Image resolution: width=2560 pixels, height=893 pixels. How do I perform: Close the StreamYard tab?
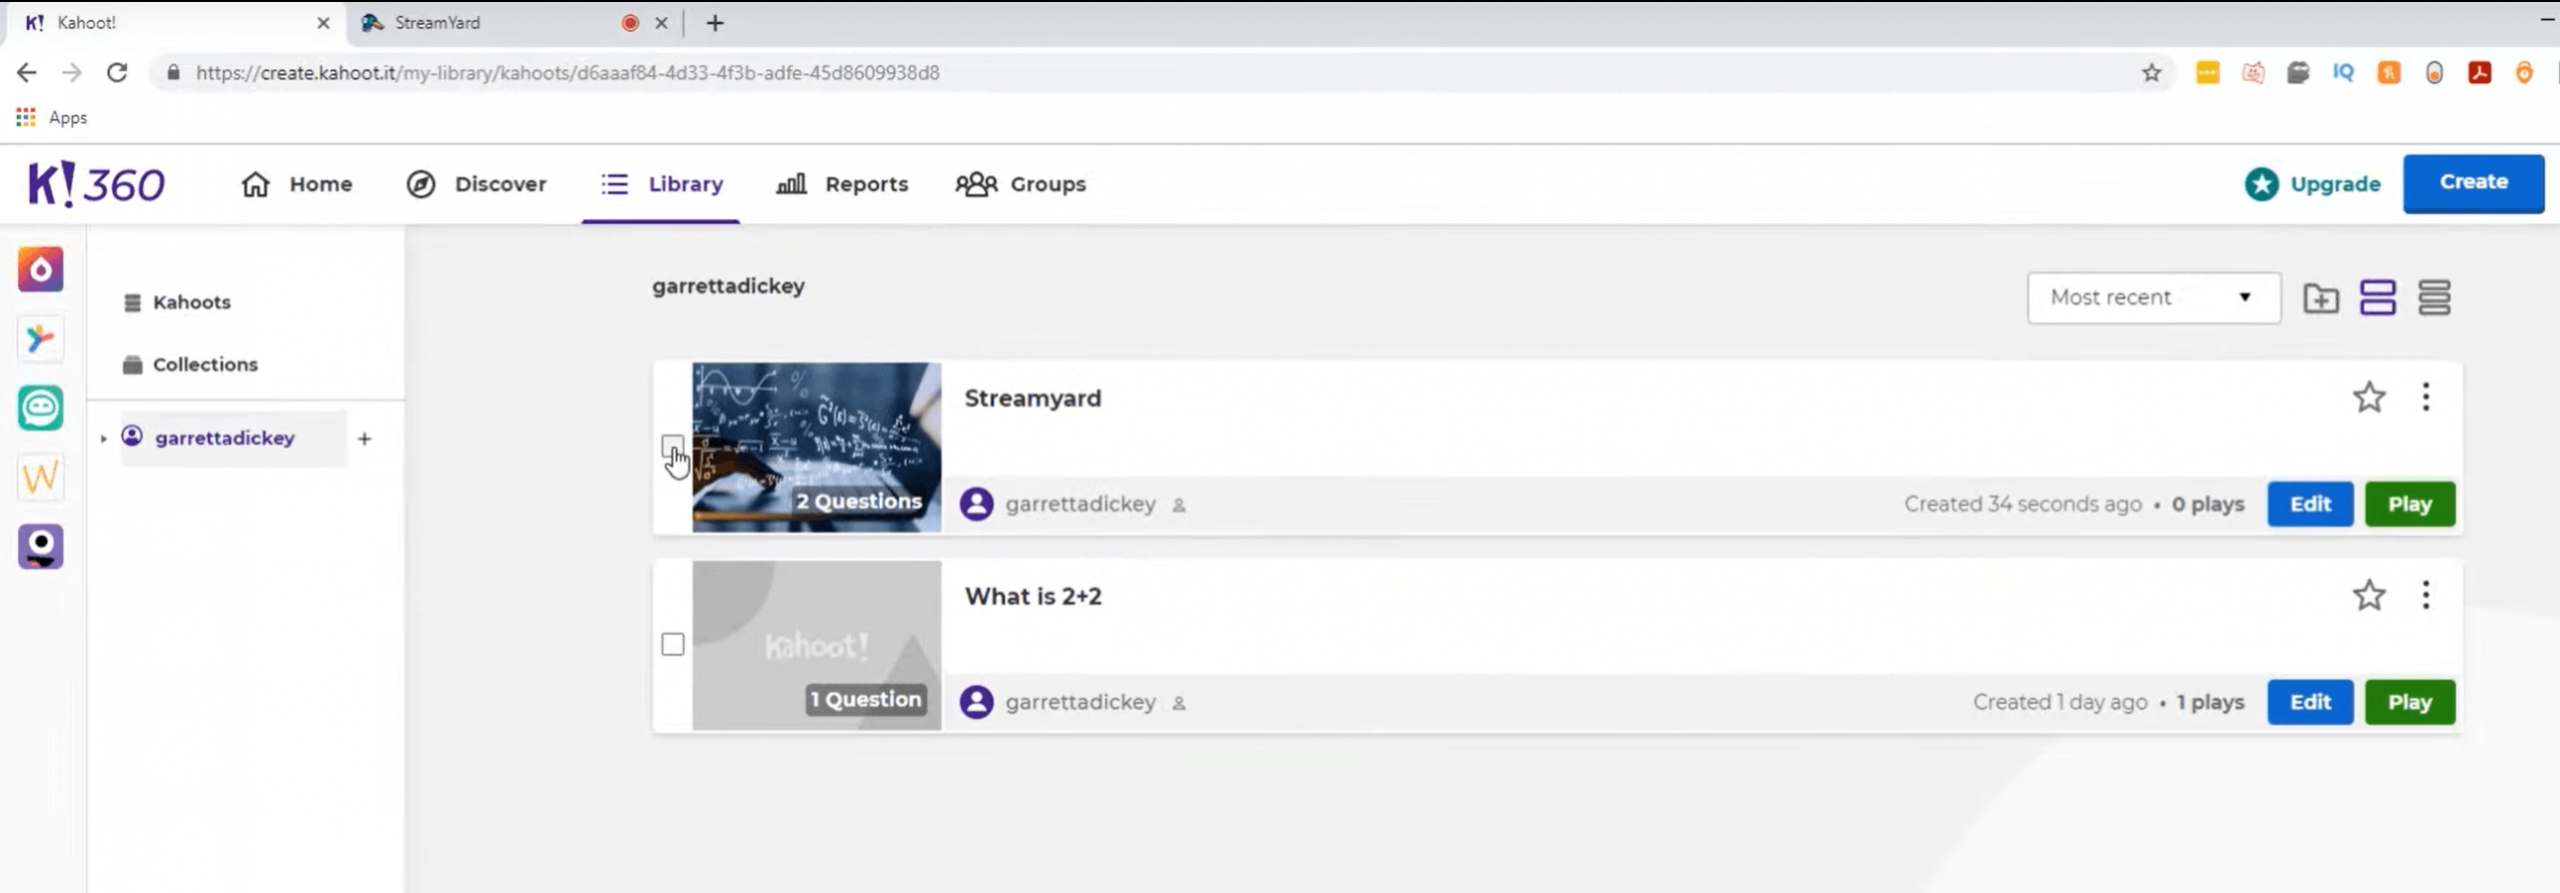point(661,23)
